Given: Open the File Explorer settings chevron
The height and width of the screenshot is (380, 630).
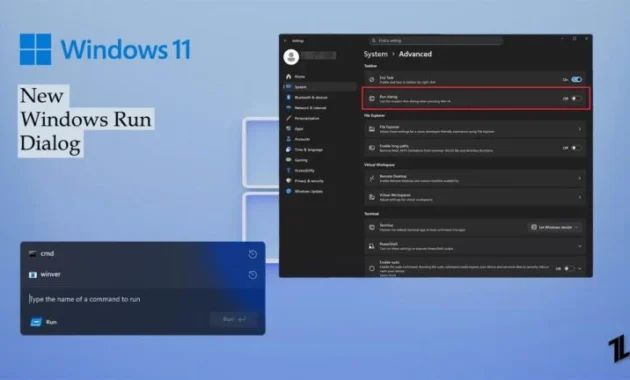Looking at the screenshot, I should 579,129.
